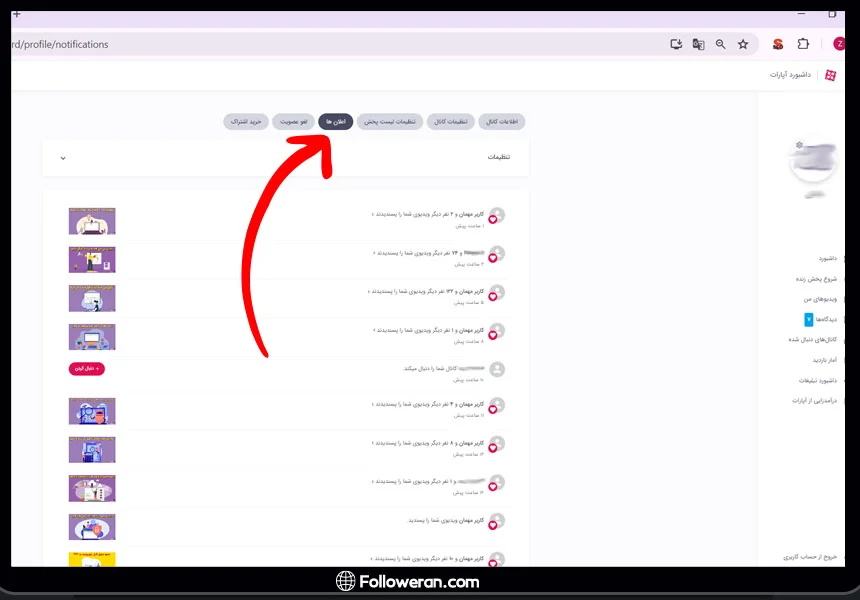
Task: Bookmark this page with the star icon
Action: tap(743, 44)
